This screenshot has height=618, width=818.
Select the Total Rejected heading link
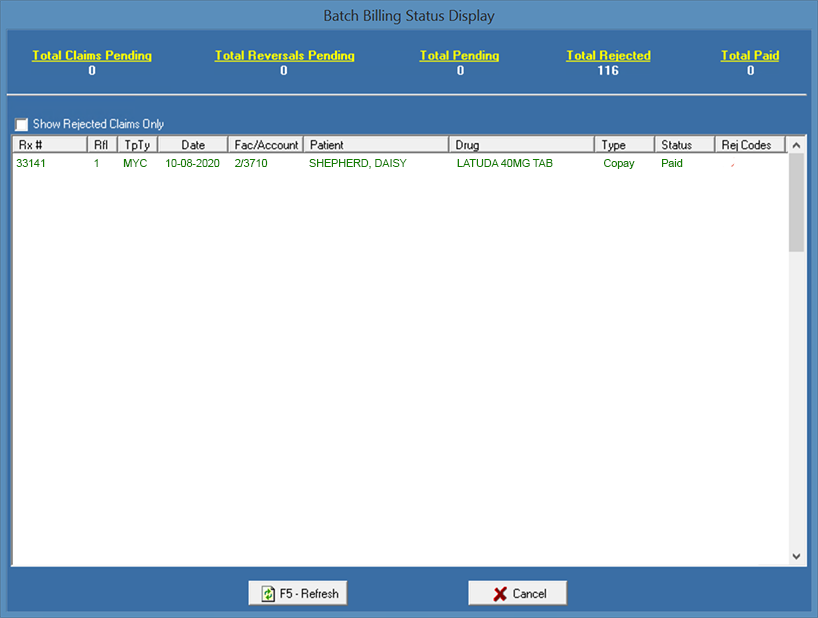point(608,56)
